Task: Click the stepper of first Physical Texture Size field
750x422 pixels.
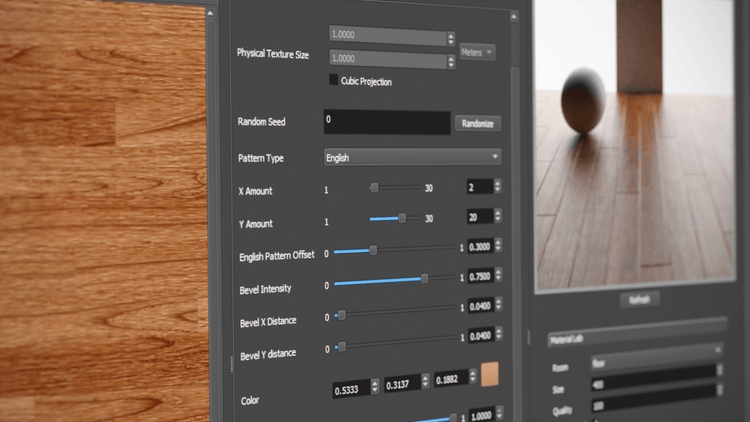Action: click(x=451, y=38)
